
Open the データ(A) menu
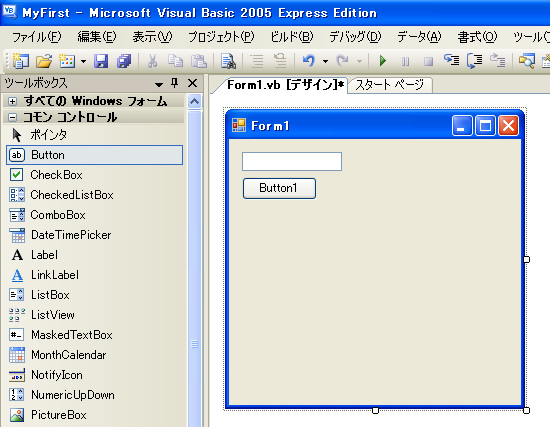[419, 37]
